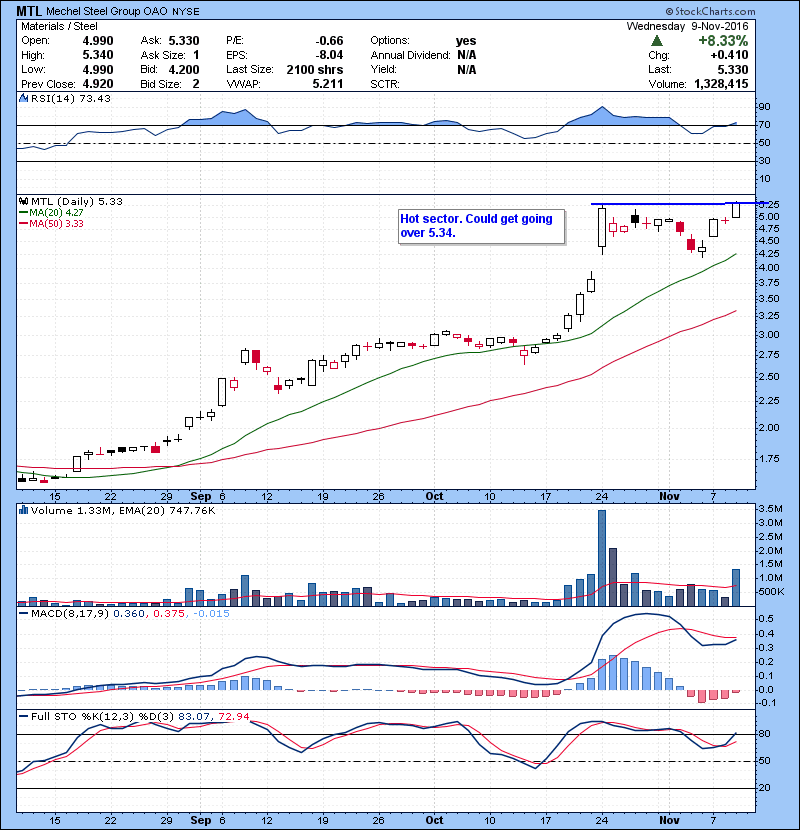This screenshot has width=800, height=830.
Task: Click the candlestick icon beside MTL (Daily)
Action: (23, 201)
